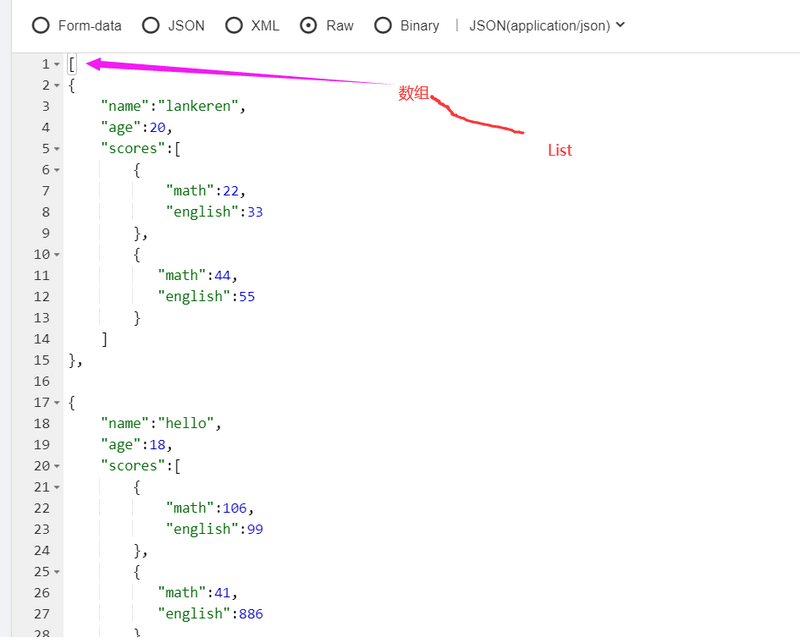Select the XML radio button
Screen dimensions: 800x643
click(x=234, y=26)
